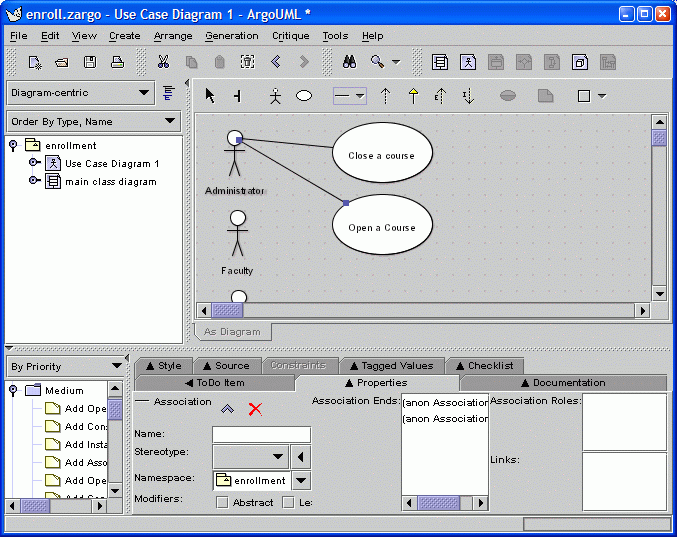Open the Checklist tab
The width and height of the screenshot is (677, 537).
coord(485,366)
